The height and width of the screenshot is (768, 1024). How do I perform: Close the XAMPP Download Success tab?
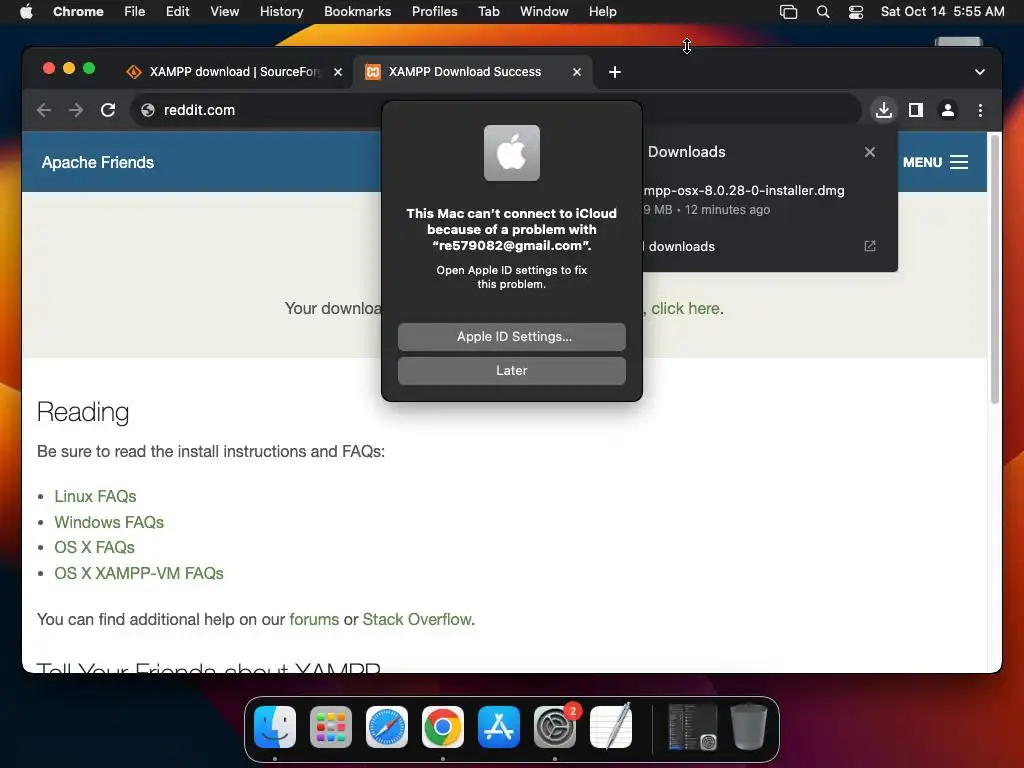(x=577, y=72)
